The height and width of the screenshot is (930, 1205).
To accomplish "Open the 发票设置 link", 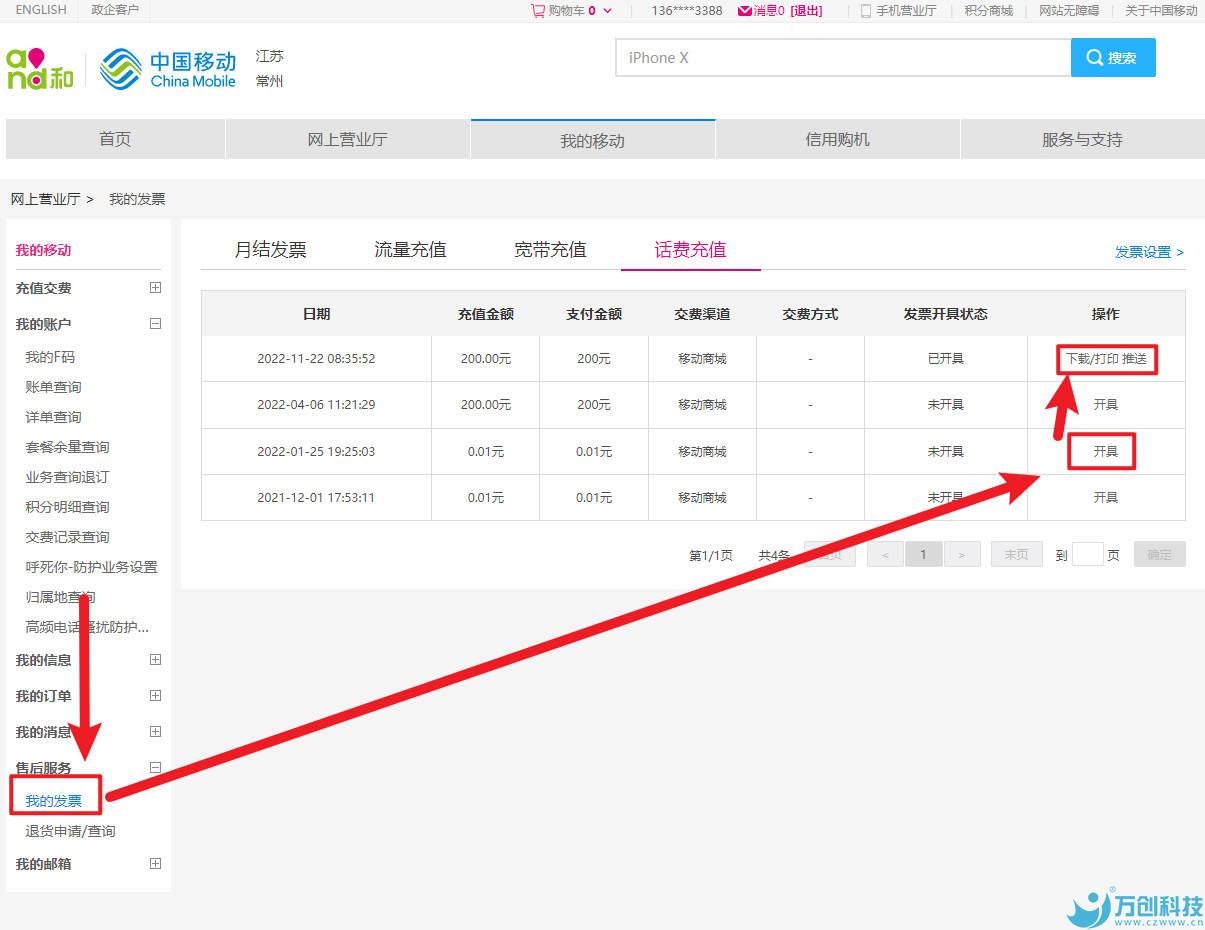I will [x=1148, y=252].
